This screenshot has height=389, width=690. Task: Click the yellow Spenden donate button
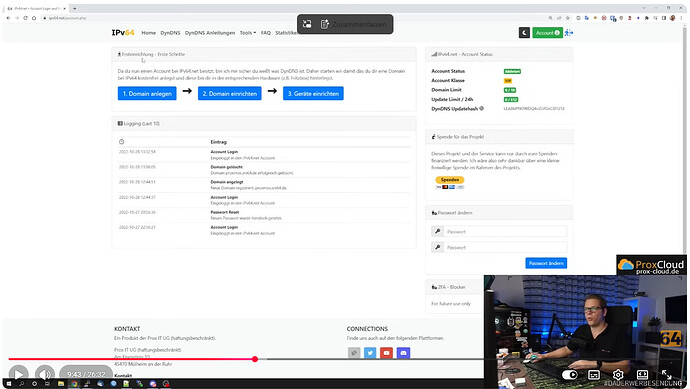(450, 180)
